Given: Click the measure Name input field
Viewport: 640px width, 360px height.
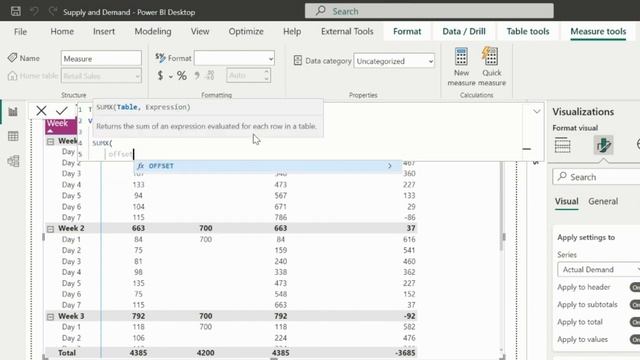Looking at the screenshot, I should tap(101, 58).
